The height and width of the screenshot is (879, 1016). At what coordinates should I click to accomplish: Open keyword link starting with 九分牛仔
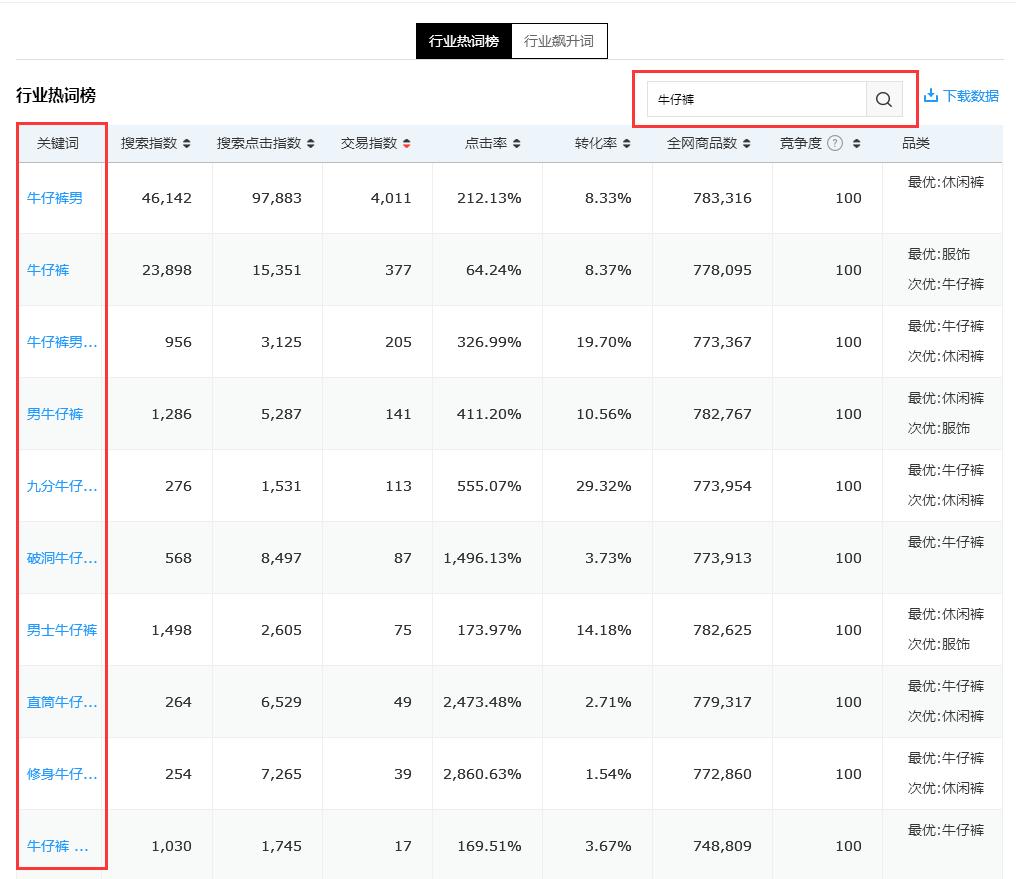62,486
